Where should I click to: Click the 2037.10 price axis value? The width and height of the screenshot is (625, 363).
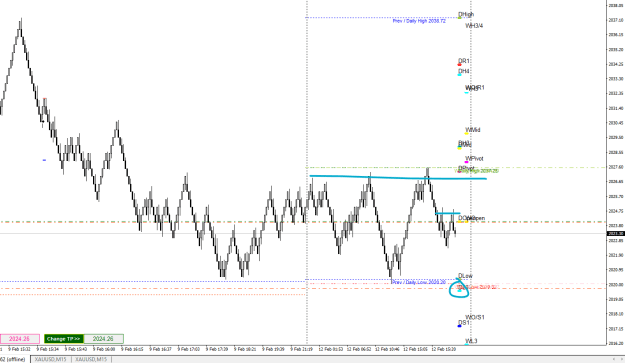616,20
